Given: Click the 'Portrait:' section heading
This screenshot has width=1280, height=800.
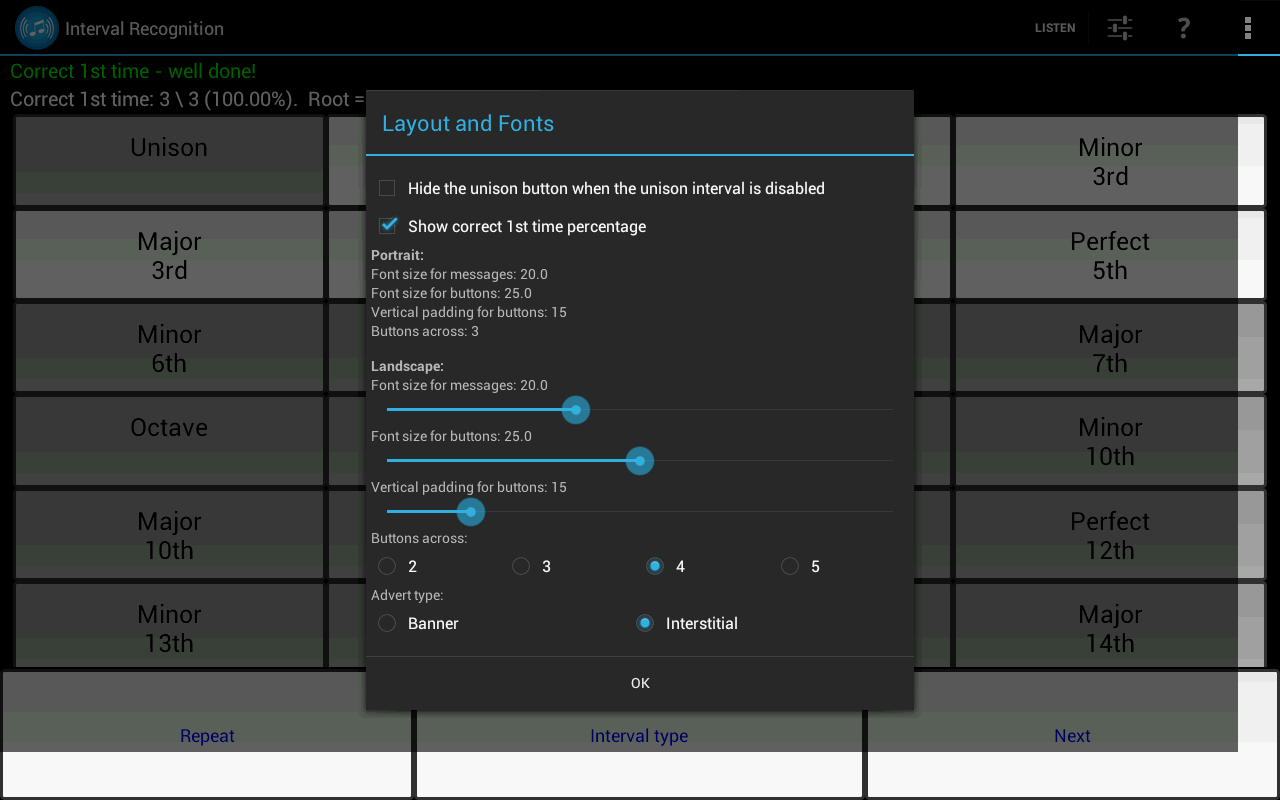Looking at the screenshot, I should click(x=397, y=255).
